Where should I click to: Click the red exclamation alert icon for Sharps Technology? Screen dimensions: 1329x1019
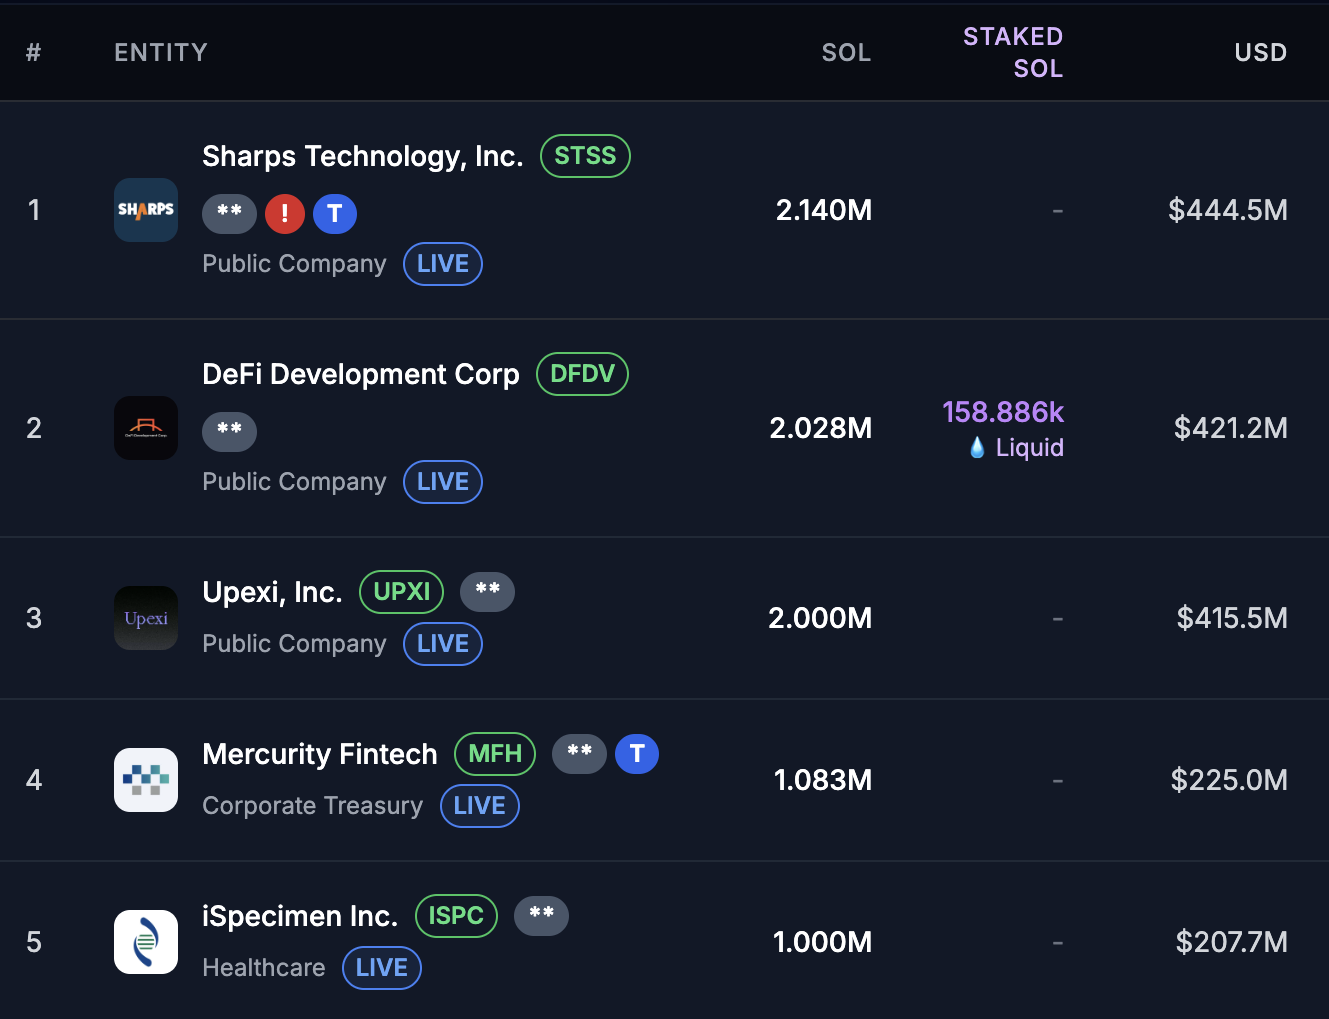[x=284, y=214]
